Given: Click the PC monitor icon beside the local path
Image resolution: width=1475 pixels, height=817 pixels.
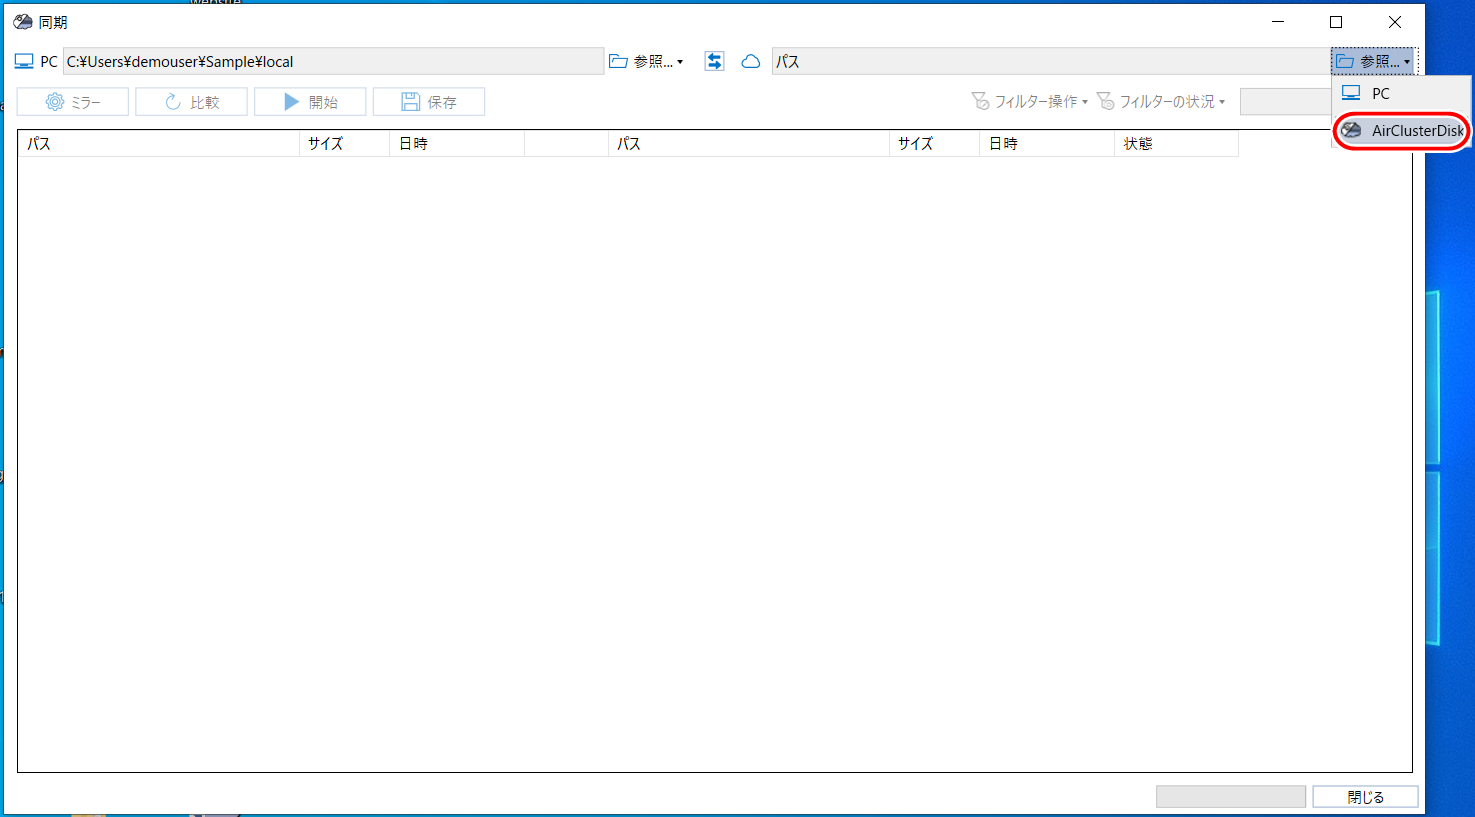Looking at the screenshot, I should [24, 62].
